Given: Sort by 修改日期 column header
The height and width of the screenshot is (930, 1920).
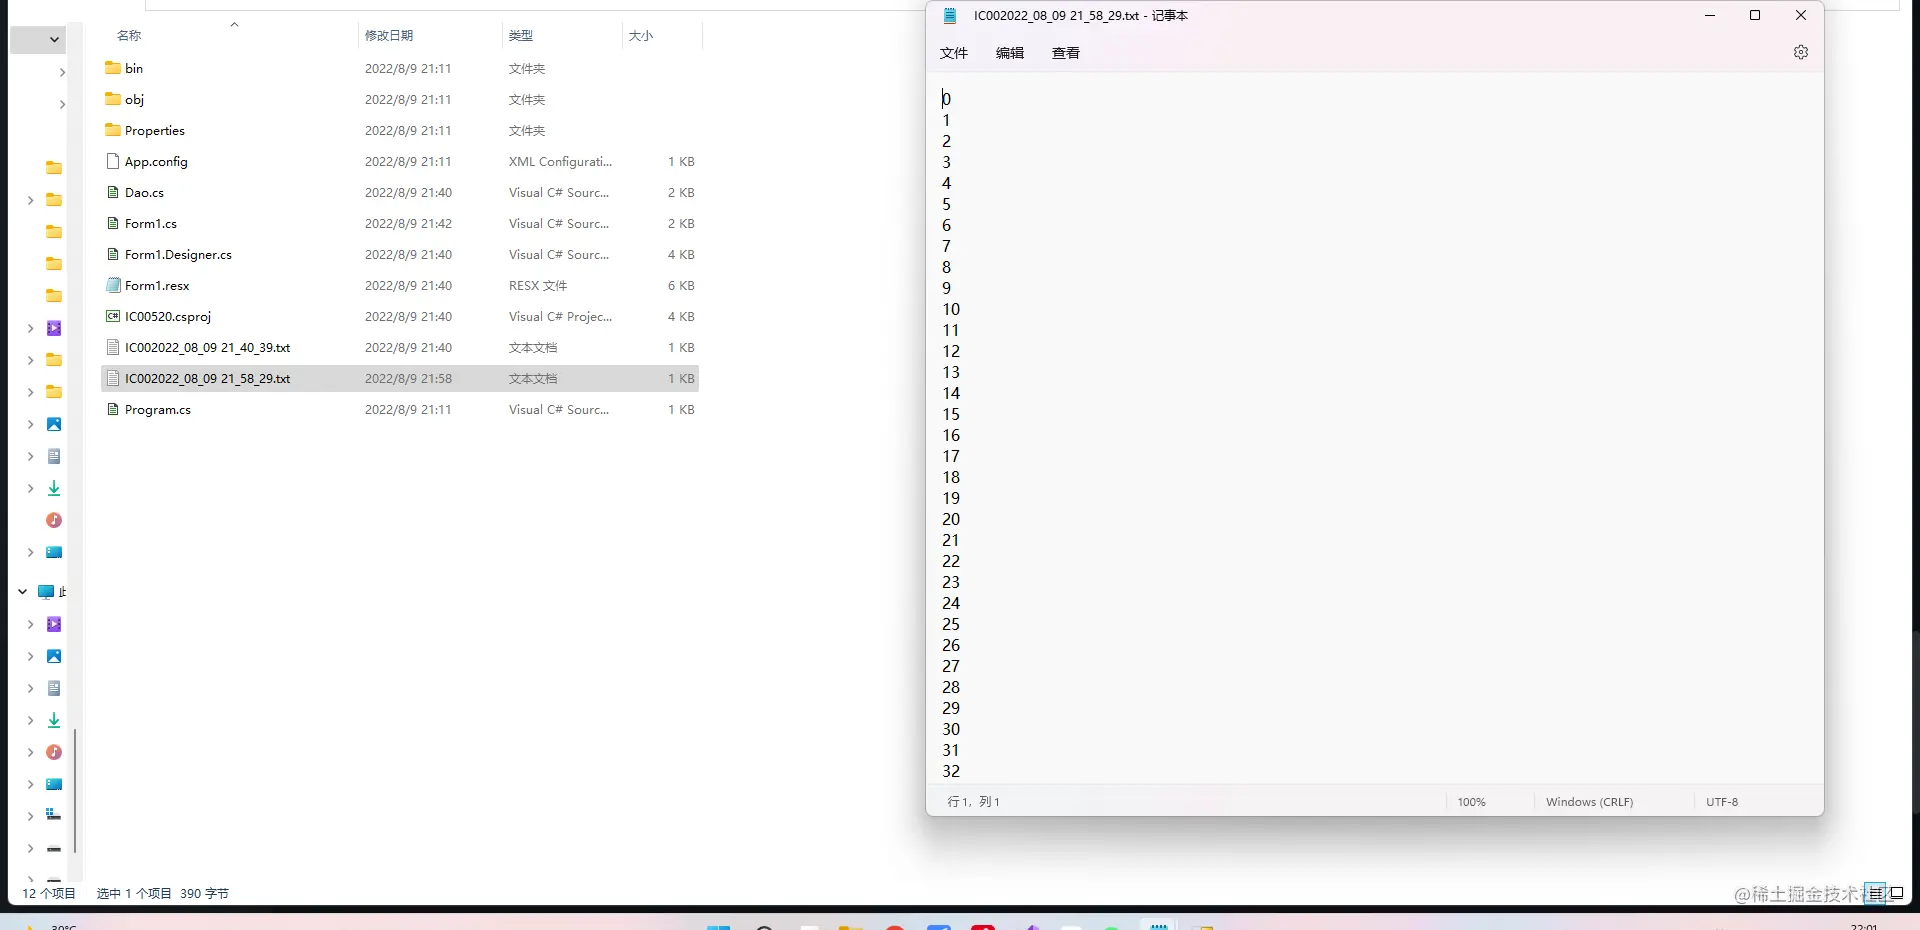Looking at the screenshot, I should coord(389,35).
